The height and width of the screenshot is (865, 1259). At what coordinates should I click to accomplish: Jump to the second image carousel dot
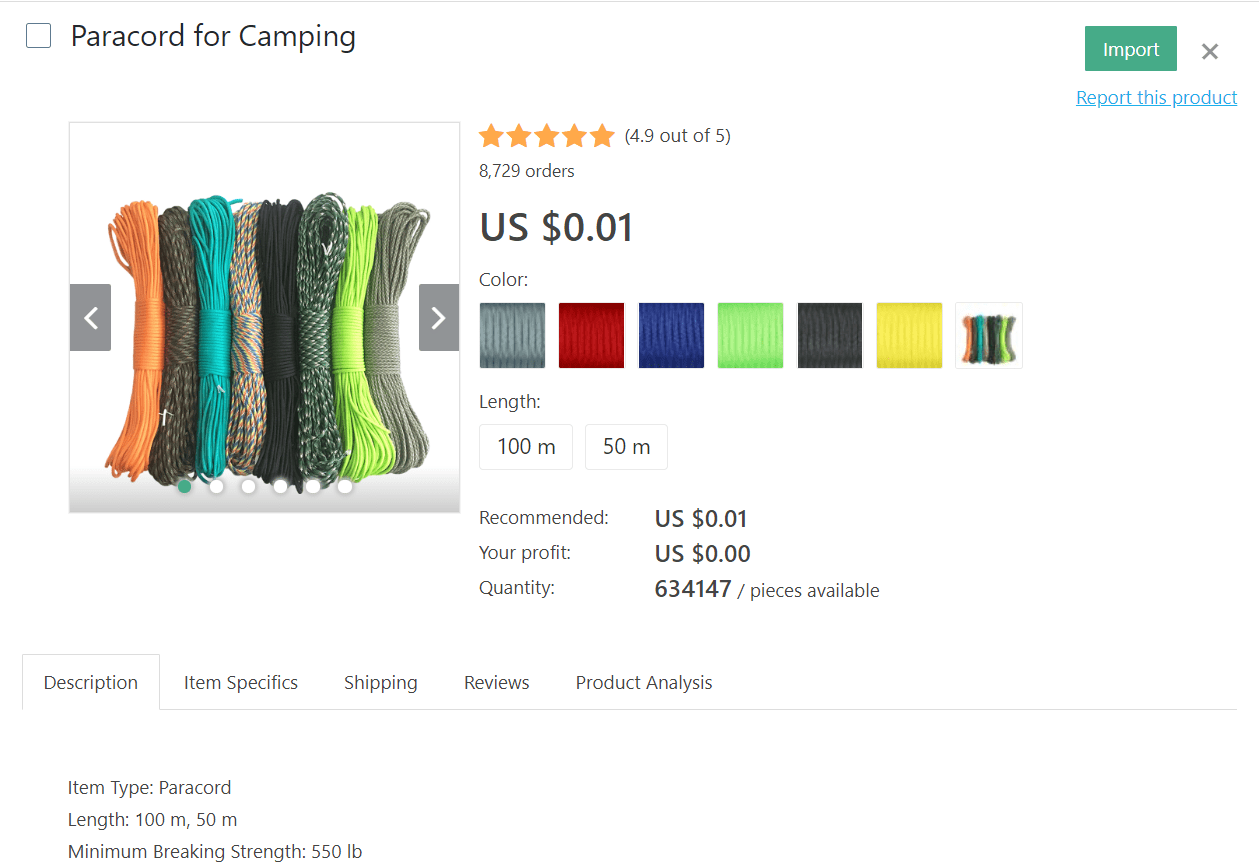tap(216, 487)
